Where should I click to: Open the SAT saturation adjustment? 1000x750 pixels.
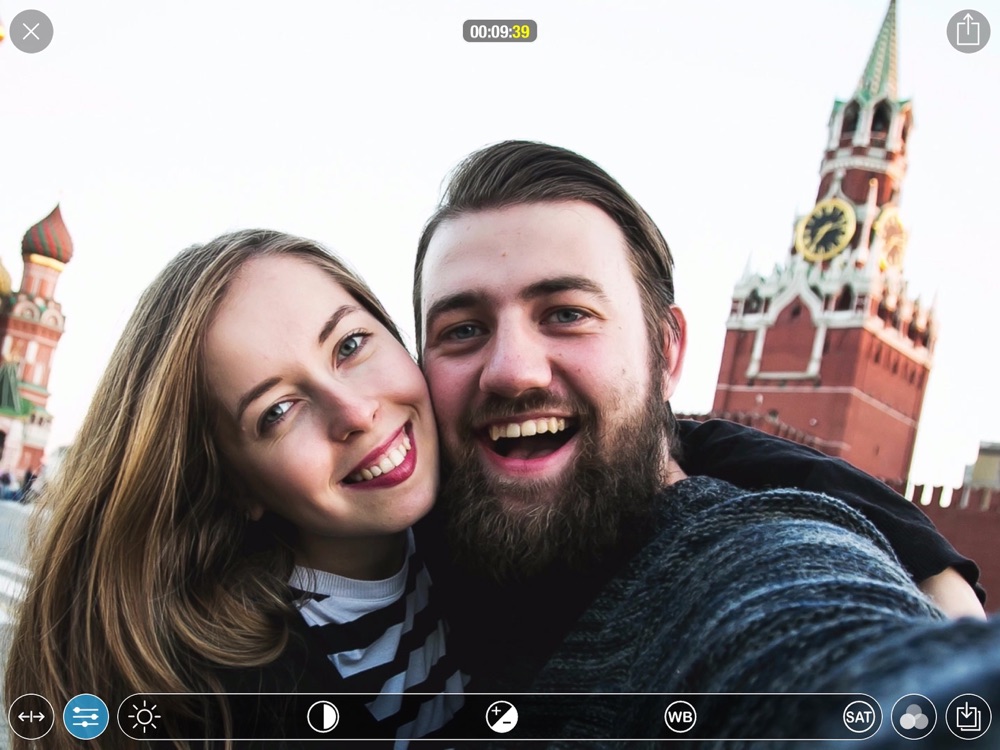tap(858, 717)
